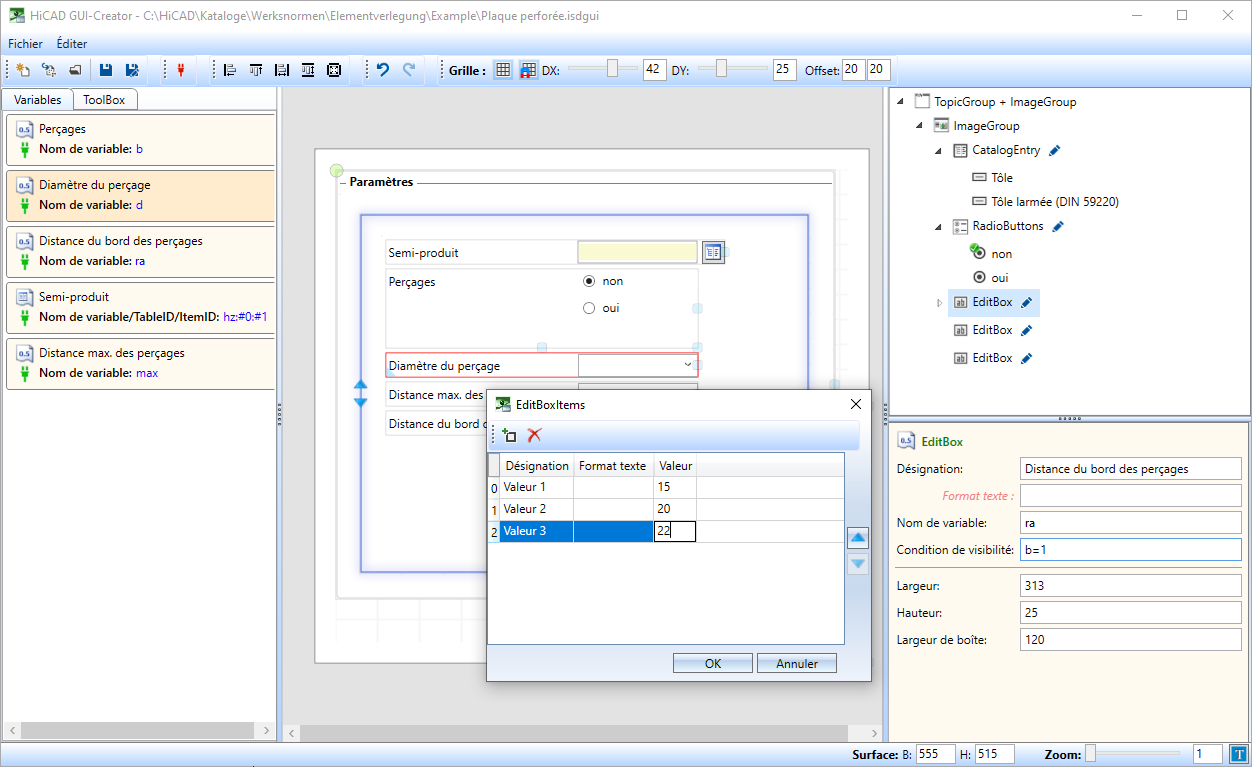Switch to the ToolBox tab
The height and width of the screenshot is (767, 1252).
click(104, 100)
